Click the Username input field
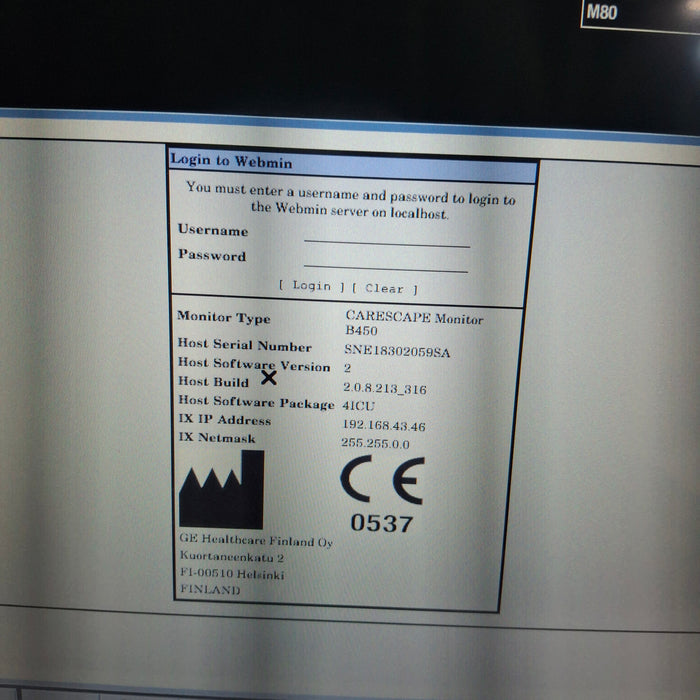Viewport: 700px width, 700px height. (387, 237)
